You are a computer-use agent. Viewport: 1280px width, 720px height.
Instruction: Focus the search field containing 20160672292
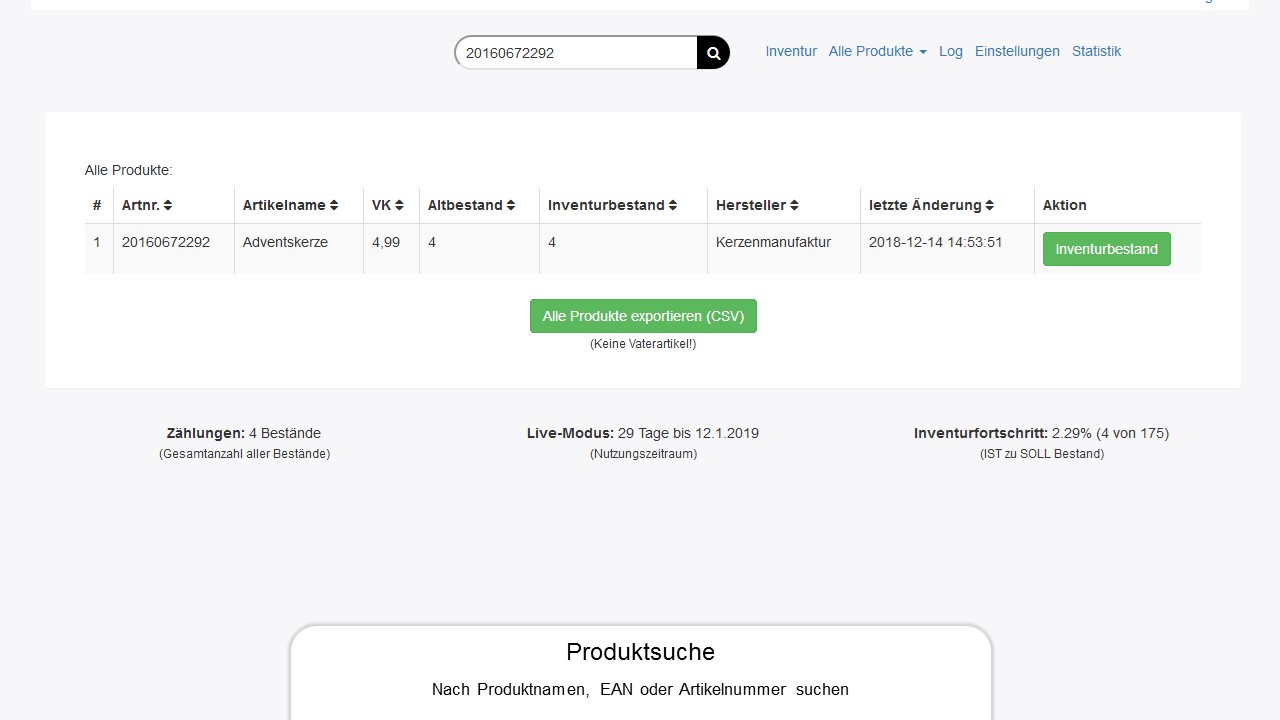coord(576,53)
